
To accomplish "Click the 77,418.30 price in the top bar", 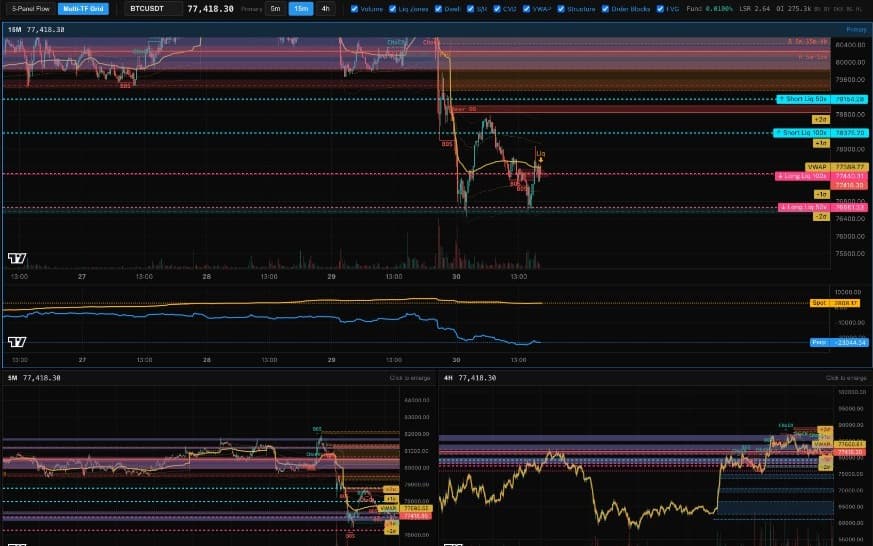I will (210, 9).
